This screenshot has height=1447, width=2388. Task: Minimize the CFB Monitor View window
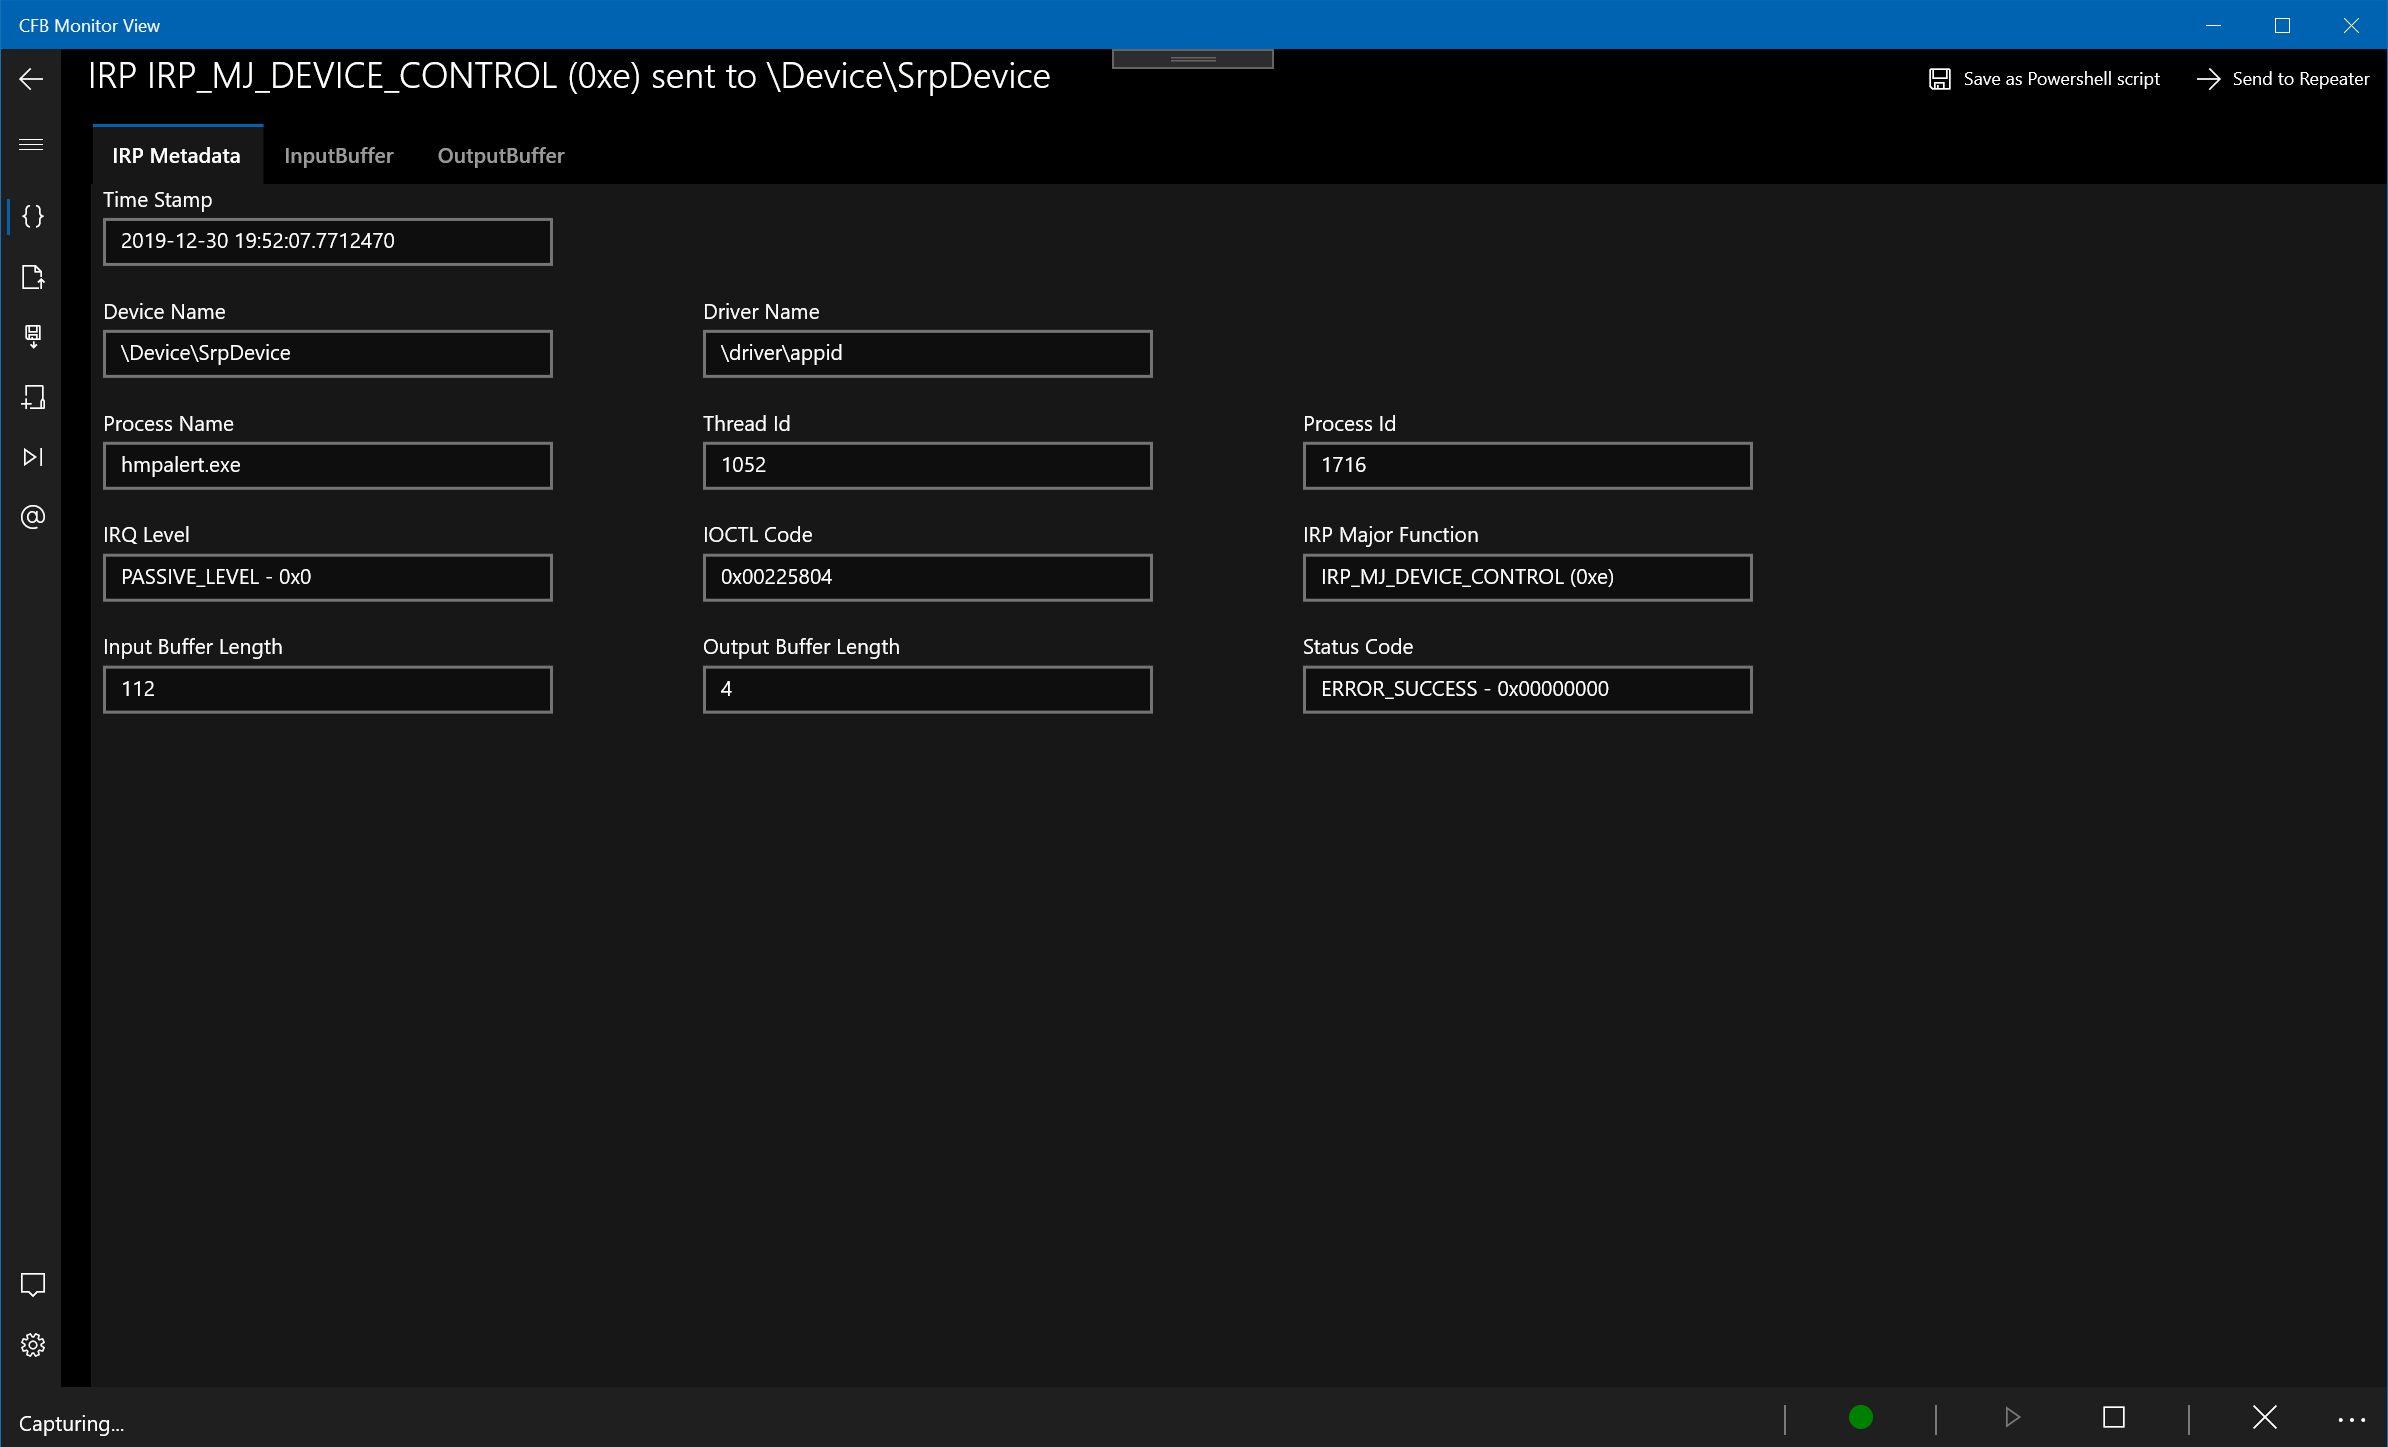pyautogui.click(x=2213, y=25)
